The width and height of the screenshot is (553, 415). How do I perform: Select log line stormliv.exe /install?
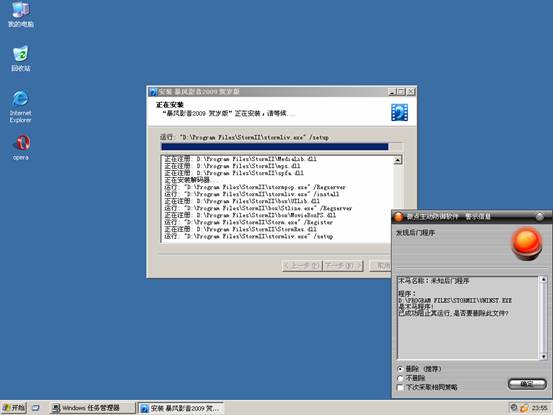251,194
